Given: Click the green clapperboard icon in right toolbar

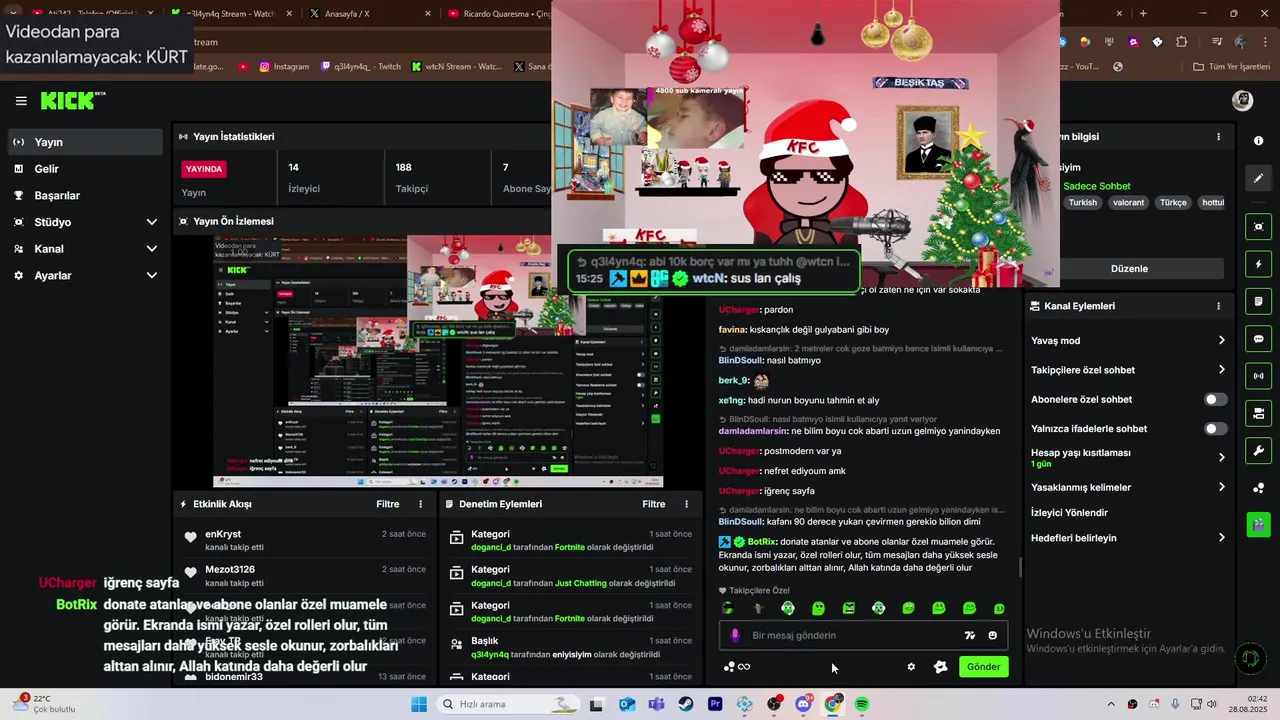Looking at the screenshot, I should tap(1258, 523).
